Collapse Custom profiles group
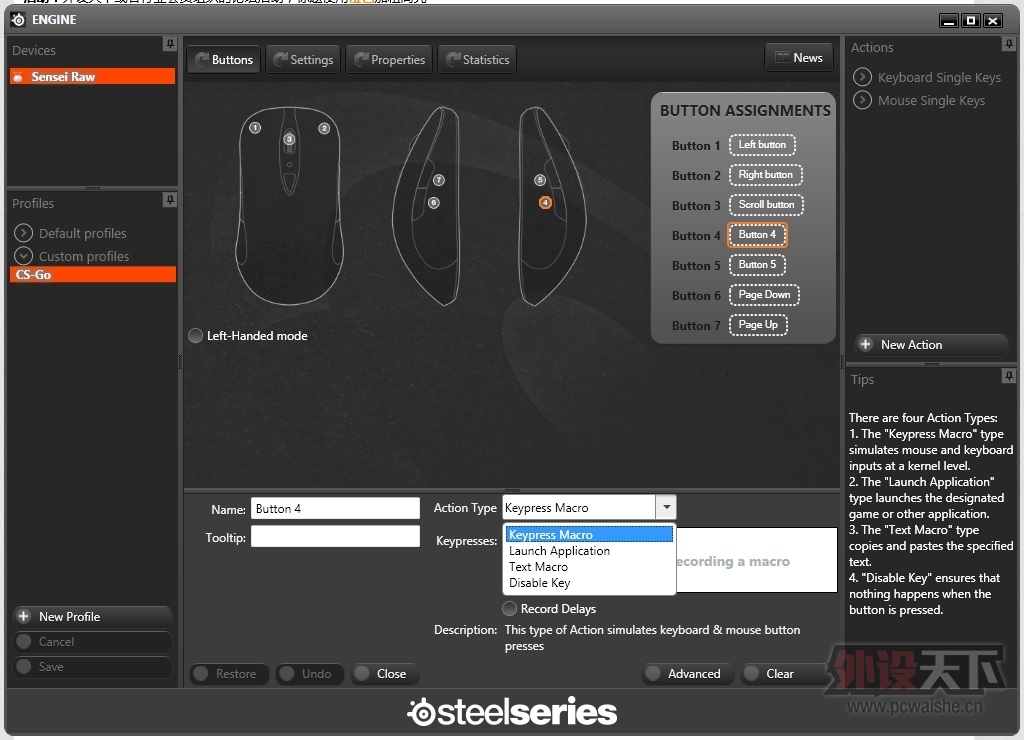 [23, 255]
